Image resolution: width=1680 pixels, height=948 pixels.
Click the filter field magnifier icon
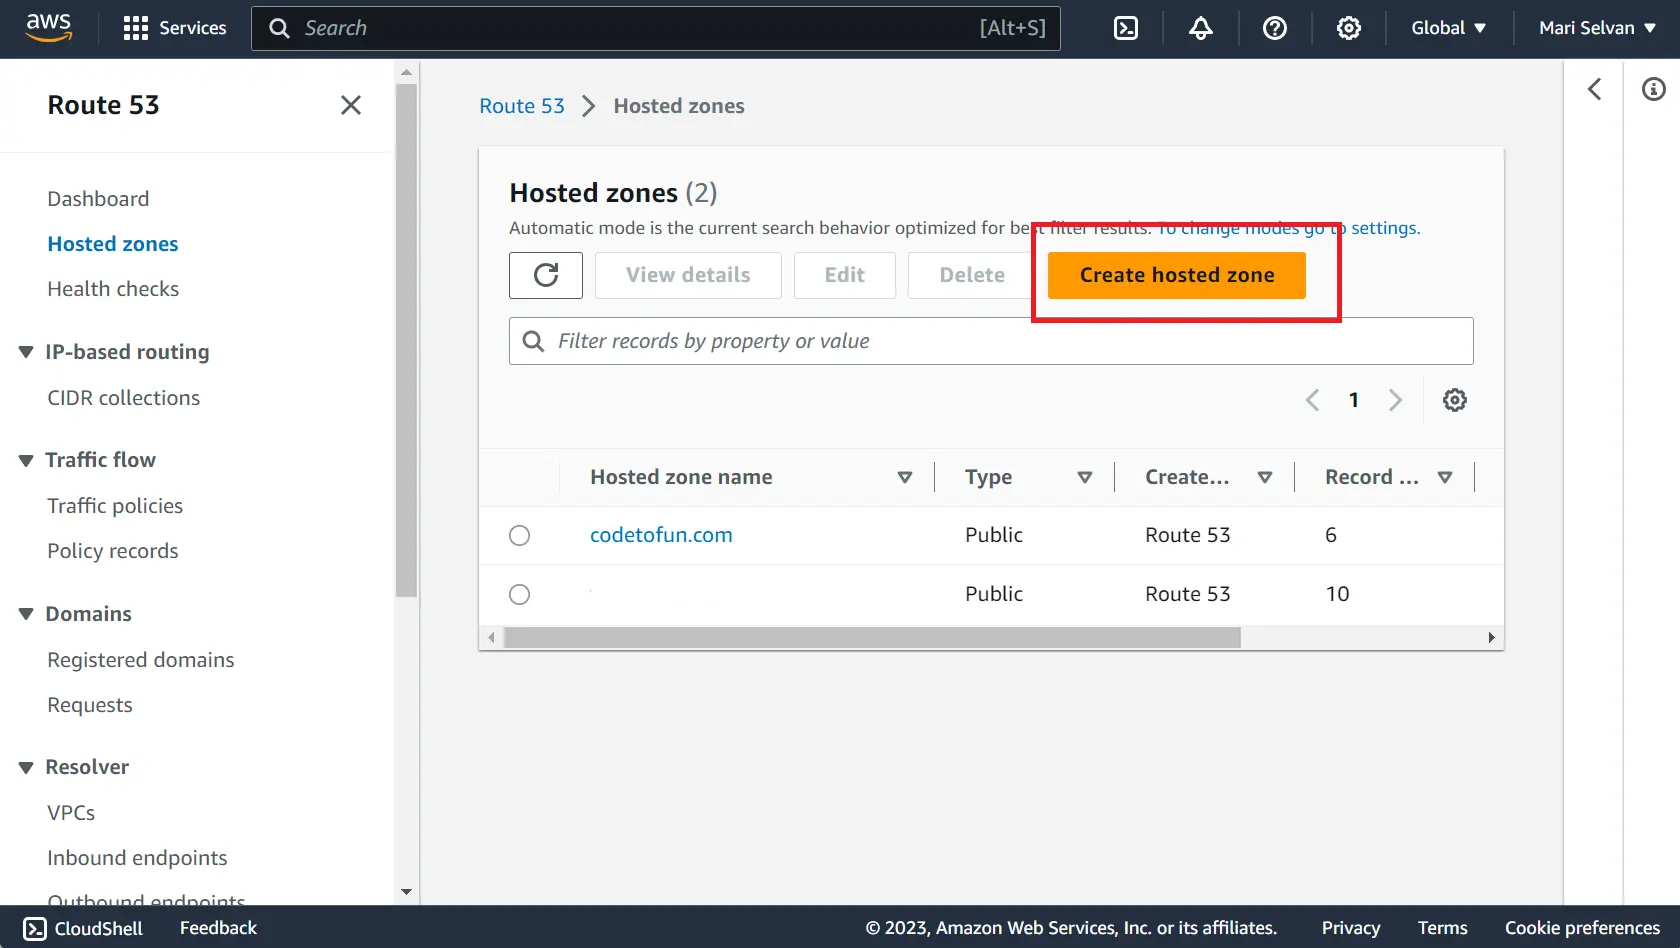[x=534, y=341]
